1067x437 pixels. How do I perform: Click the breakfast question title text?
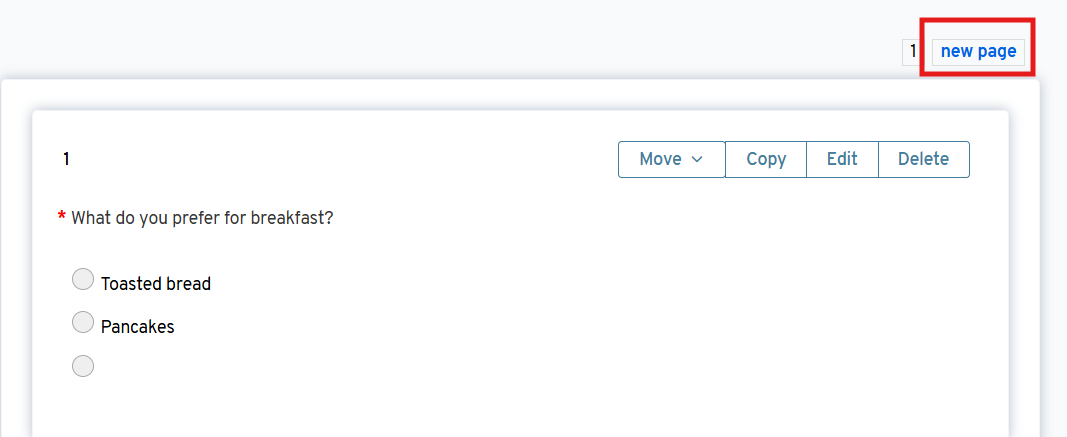coord(202,217)
